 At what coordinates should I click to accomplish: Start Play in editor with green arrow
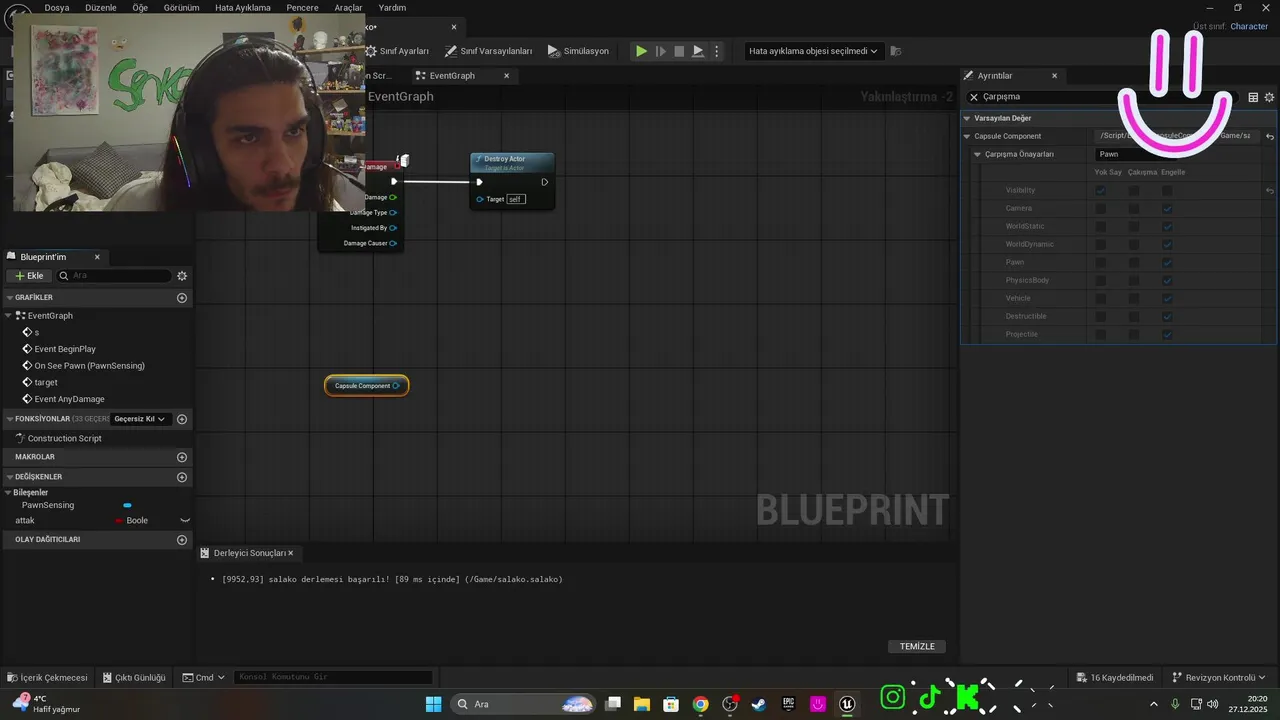(641, 51)
